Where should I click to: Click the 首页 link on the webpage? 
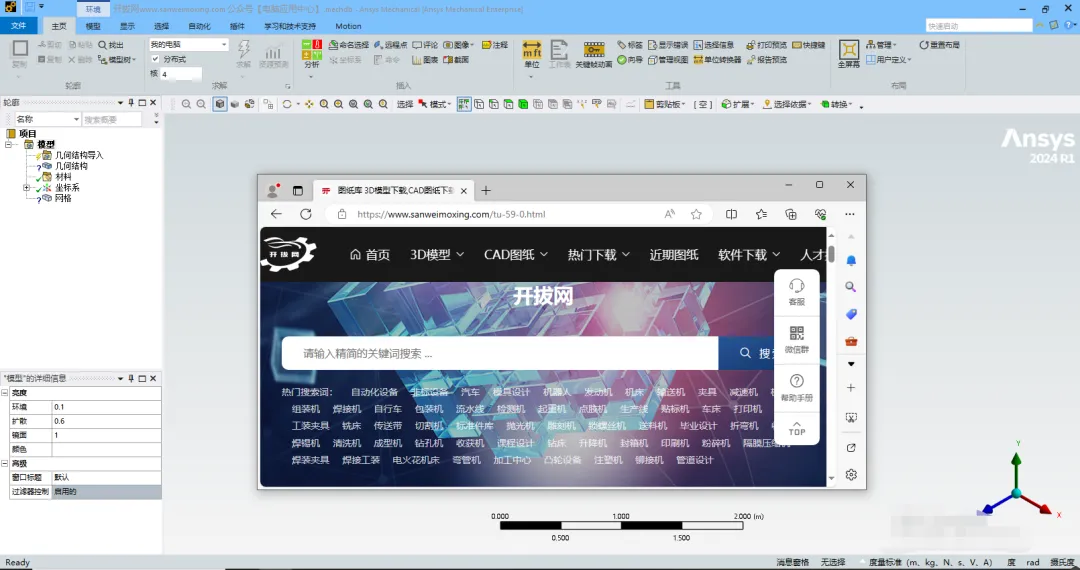370,255
